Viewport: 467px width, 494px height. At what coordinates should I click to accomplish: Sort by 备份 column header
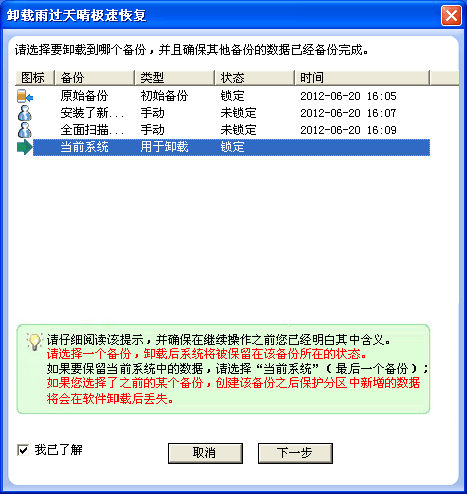(95, 78)
